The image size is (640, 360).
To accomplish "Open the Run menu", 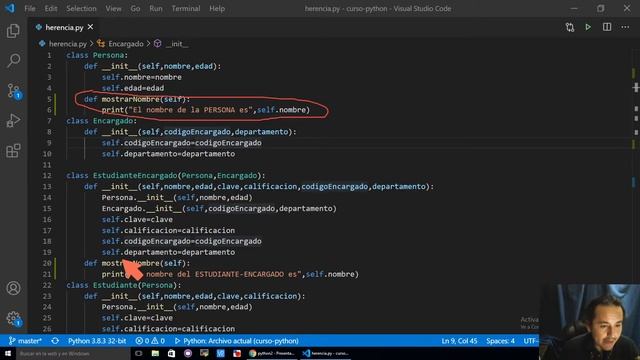I will [156, 8].
